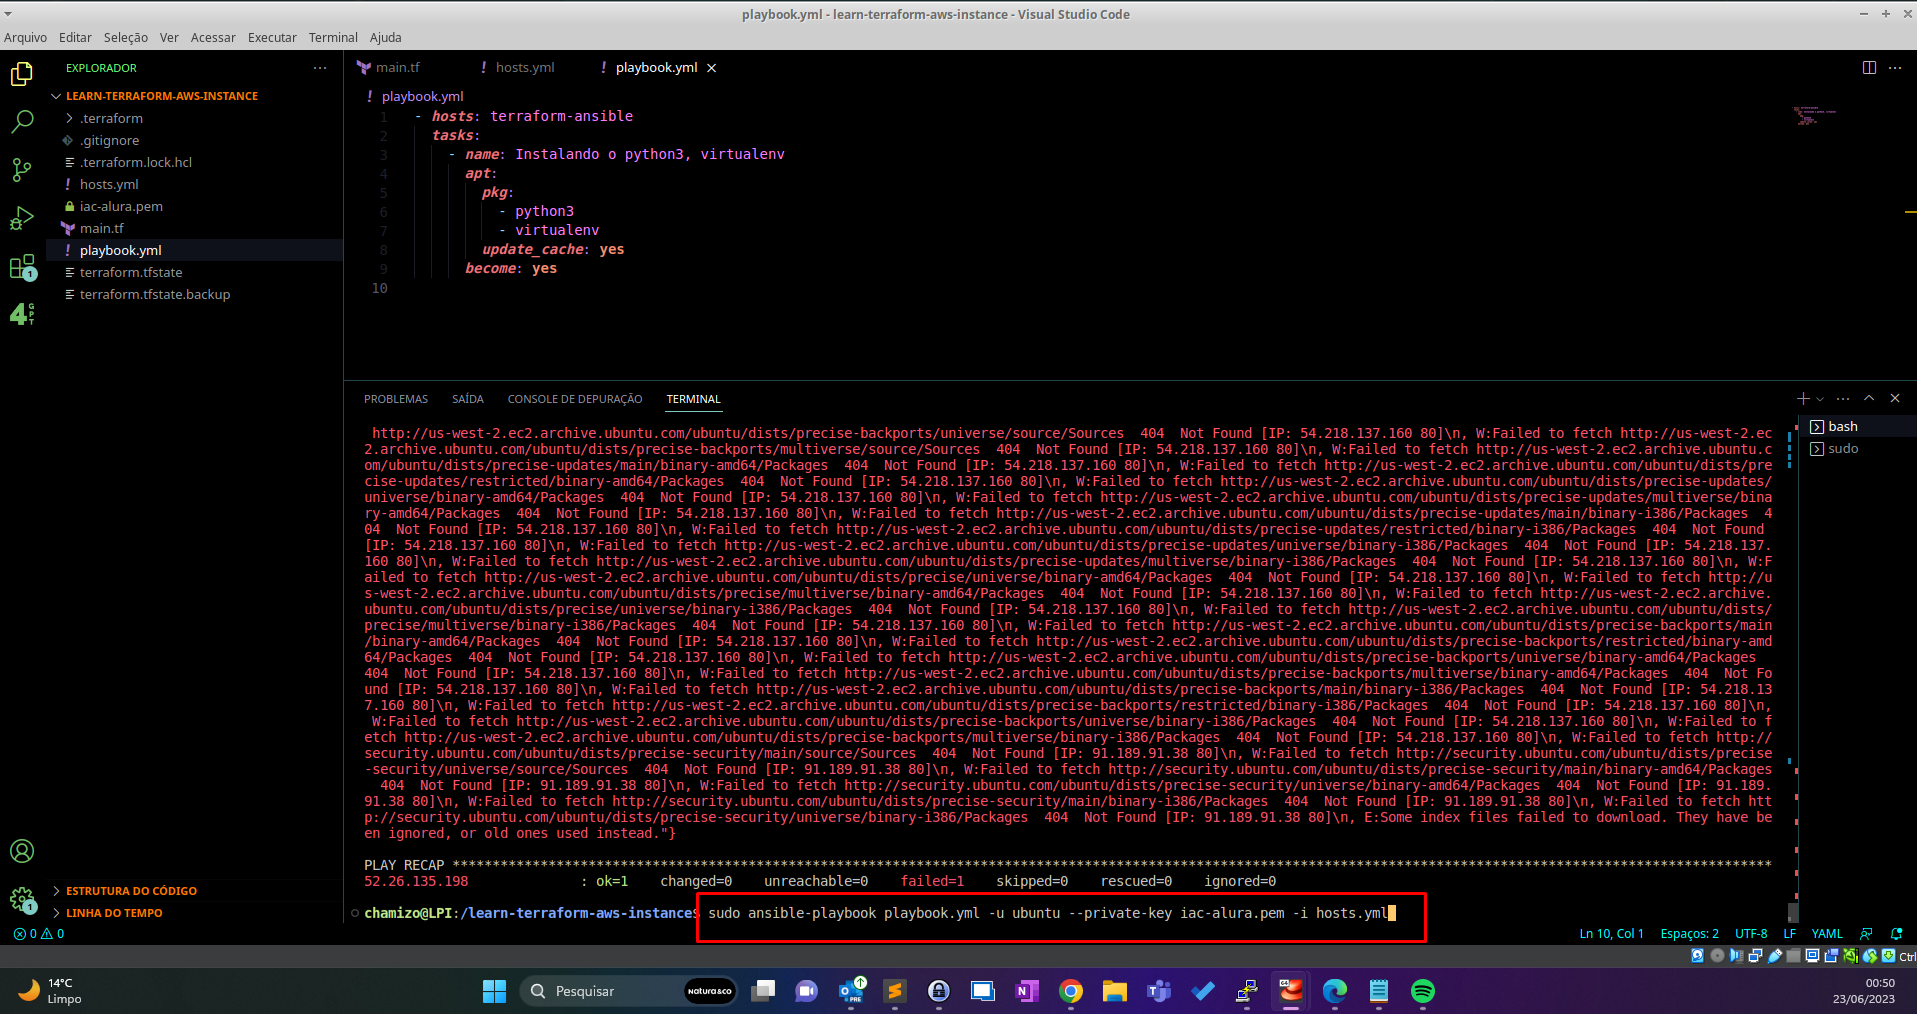
Task: Click the editor minimap
Action: tap(1815, 116)
